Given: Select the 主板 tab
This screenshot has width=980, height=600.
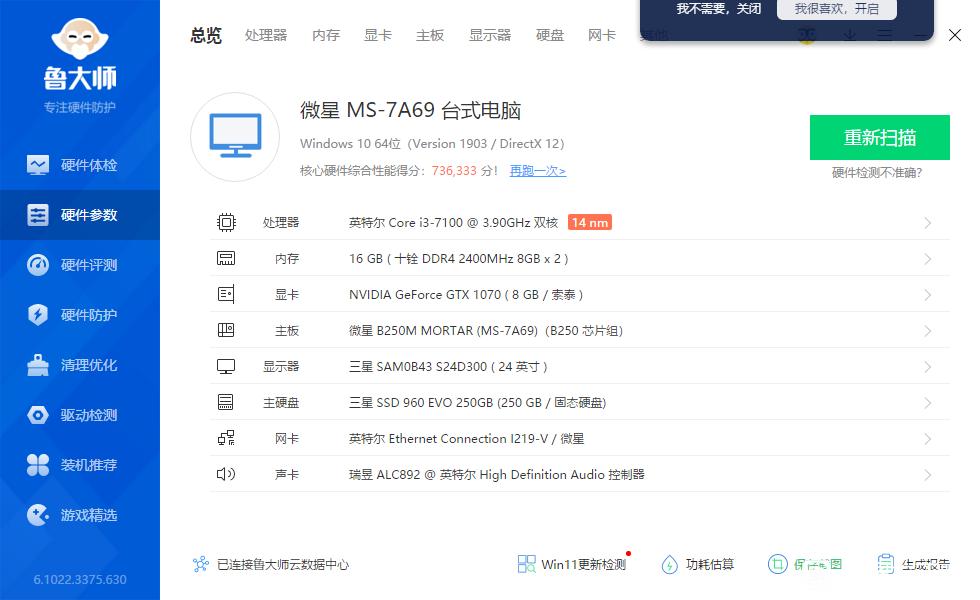Looking at the screenshot, I should [x=430, y=35].
